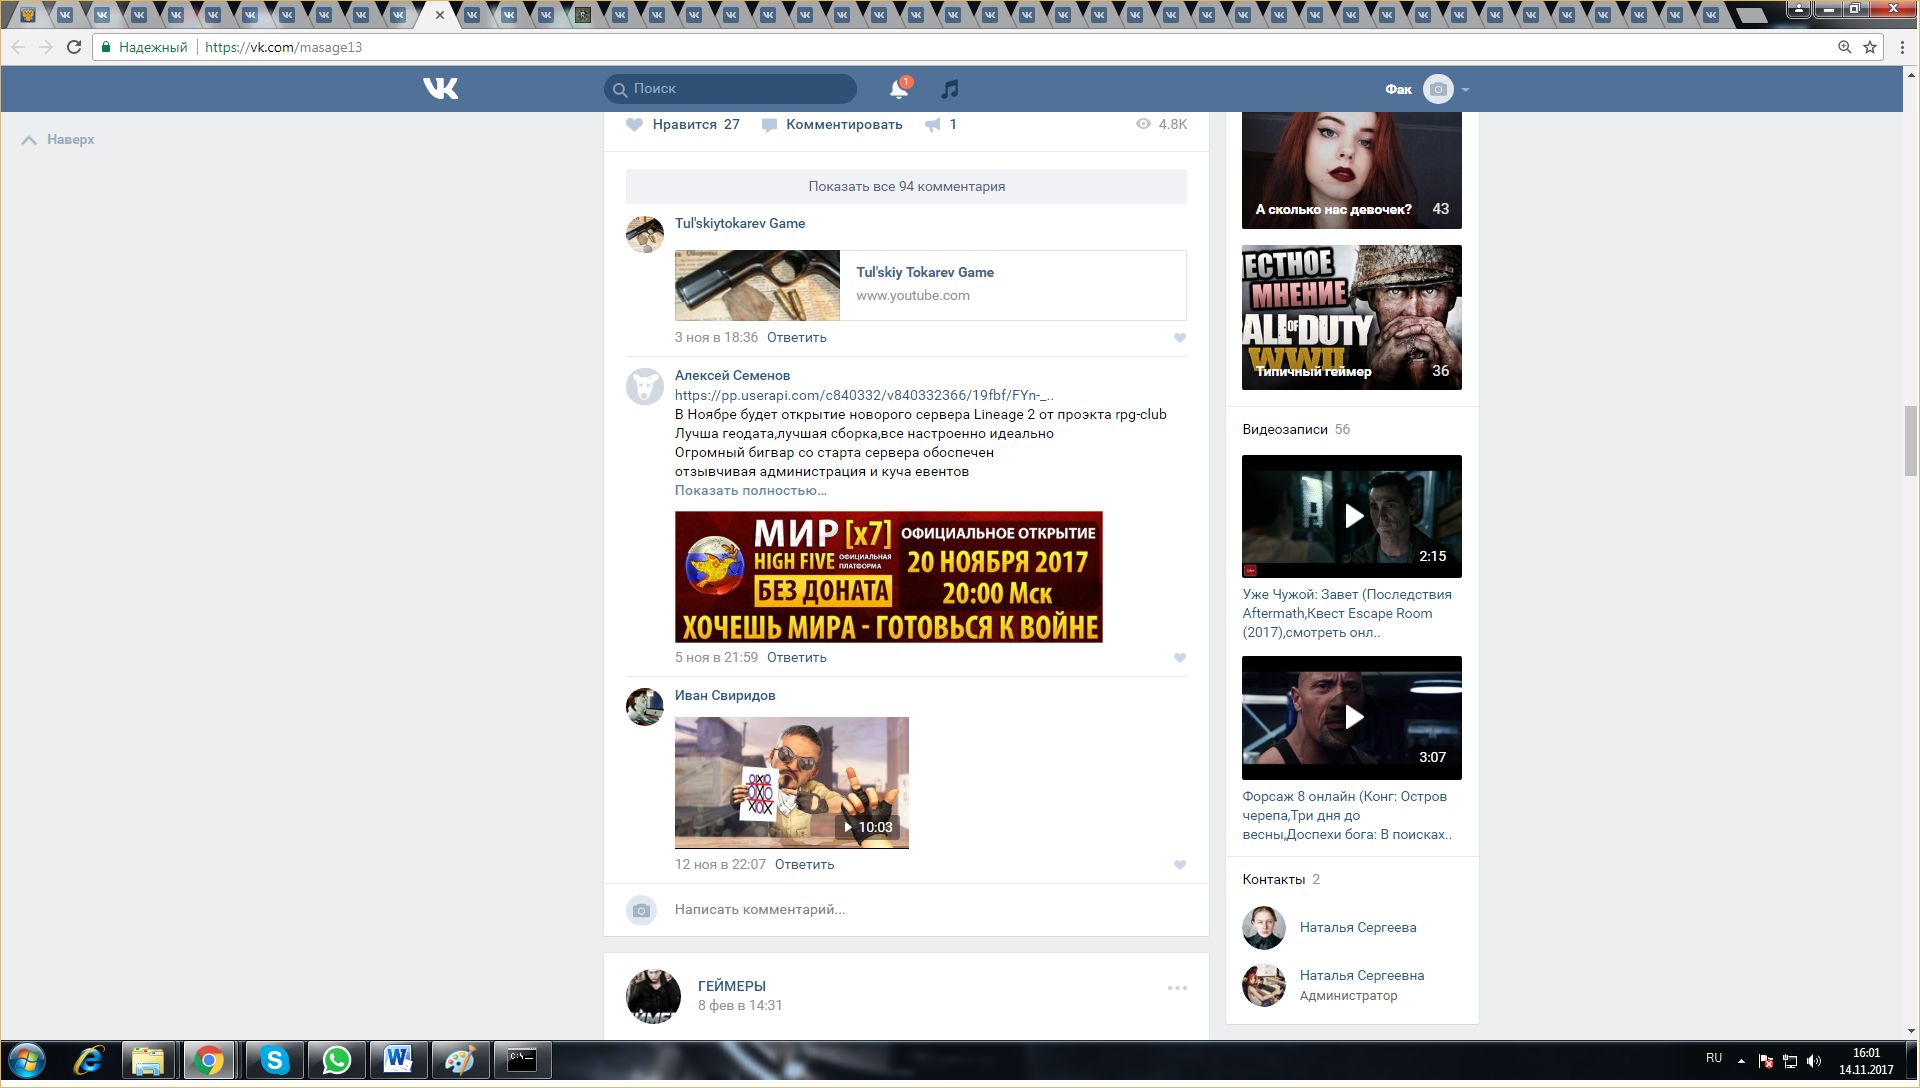The image size is (1920, 1088).
Task: Click the address bar URL vk.com/masage13
Action: click(283, 47)
